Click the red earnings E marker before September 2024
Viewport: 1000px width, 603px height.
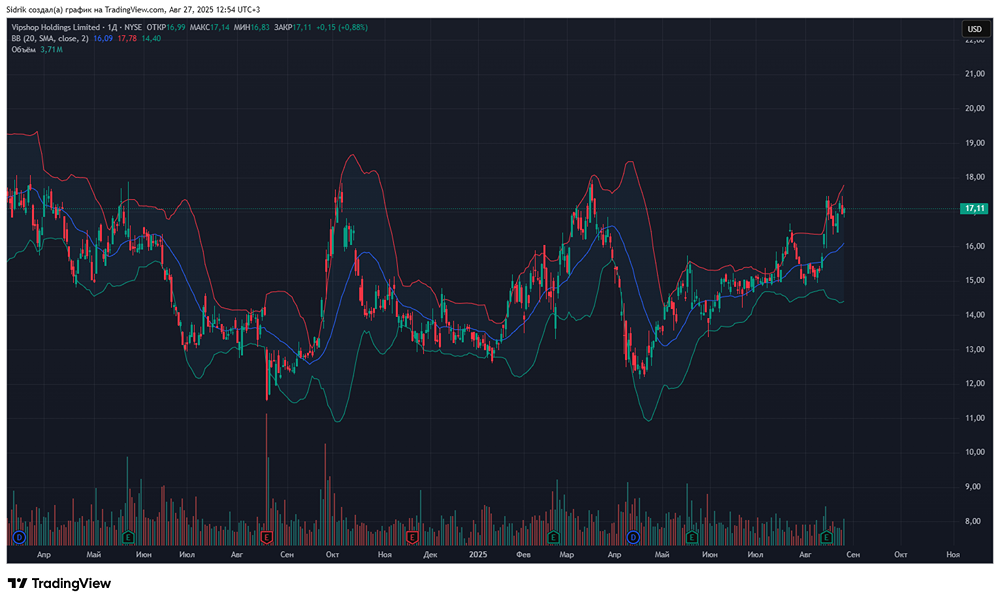pos(266,537)
